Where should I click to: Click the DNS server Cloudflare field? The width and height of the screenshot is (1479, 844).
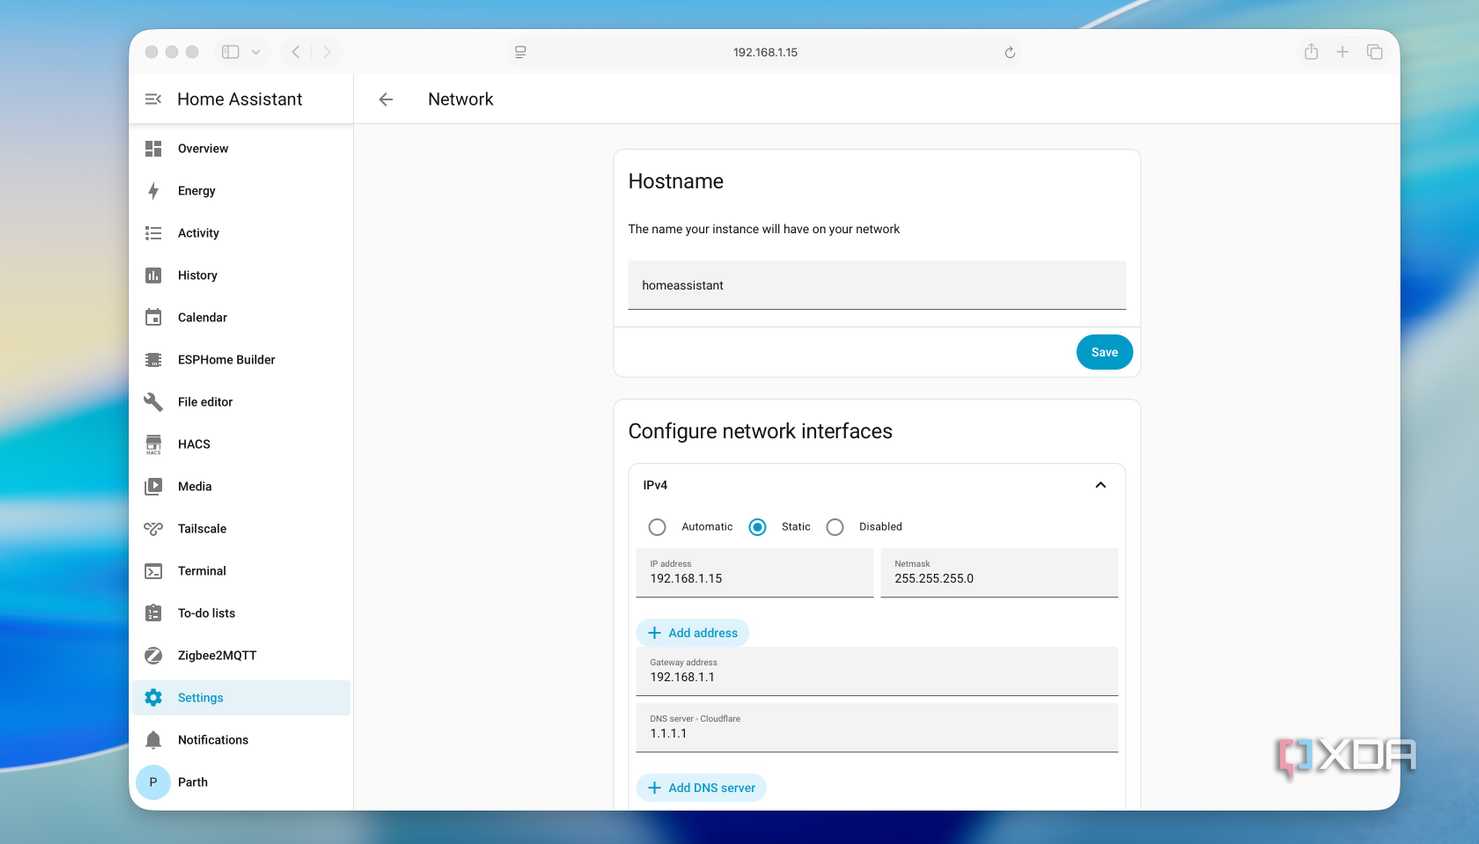(877, 727)
